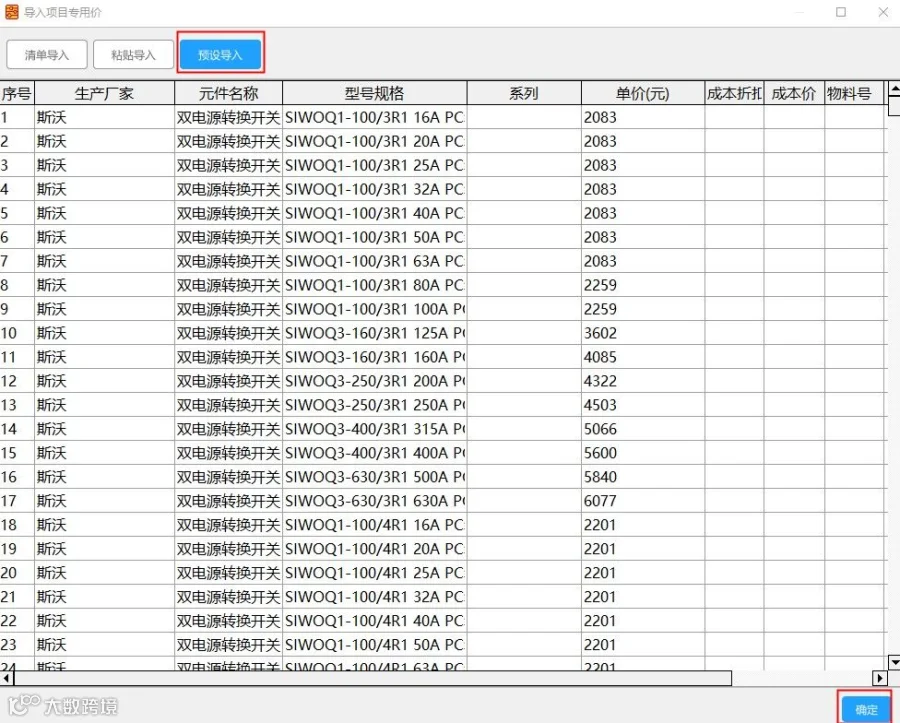Viewport: 900px width, 723px height.
Task: Click price 4503 in row 13
Action: pyautogui.click(x=643, y=405)
